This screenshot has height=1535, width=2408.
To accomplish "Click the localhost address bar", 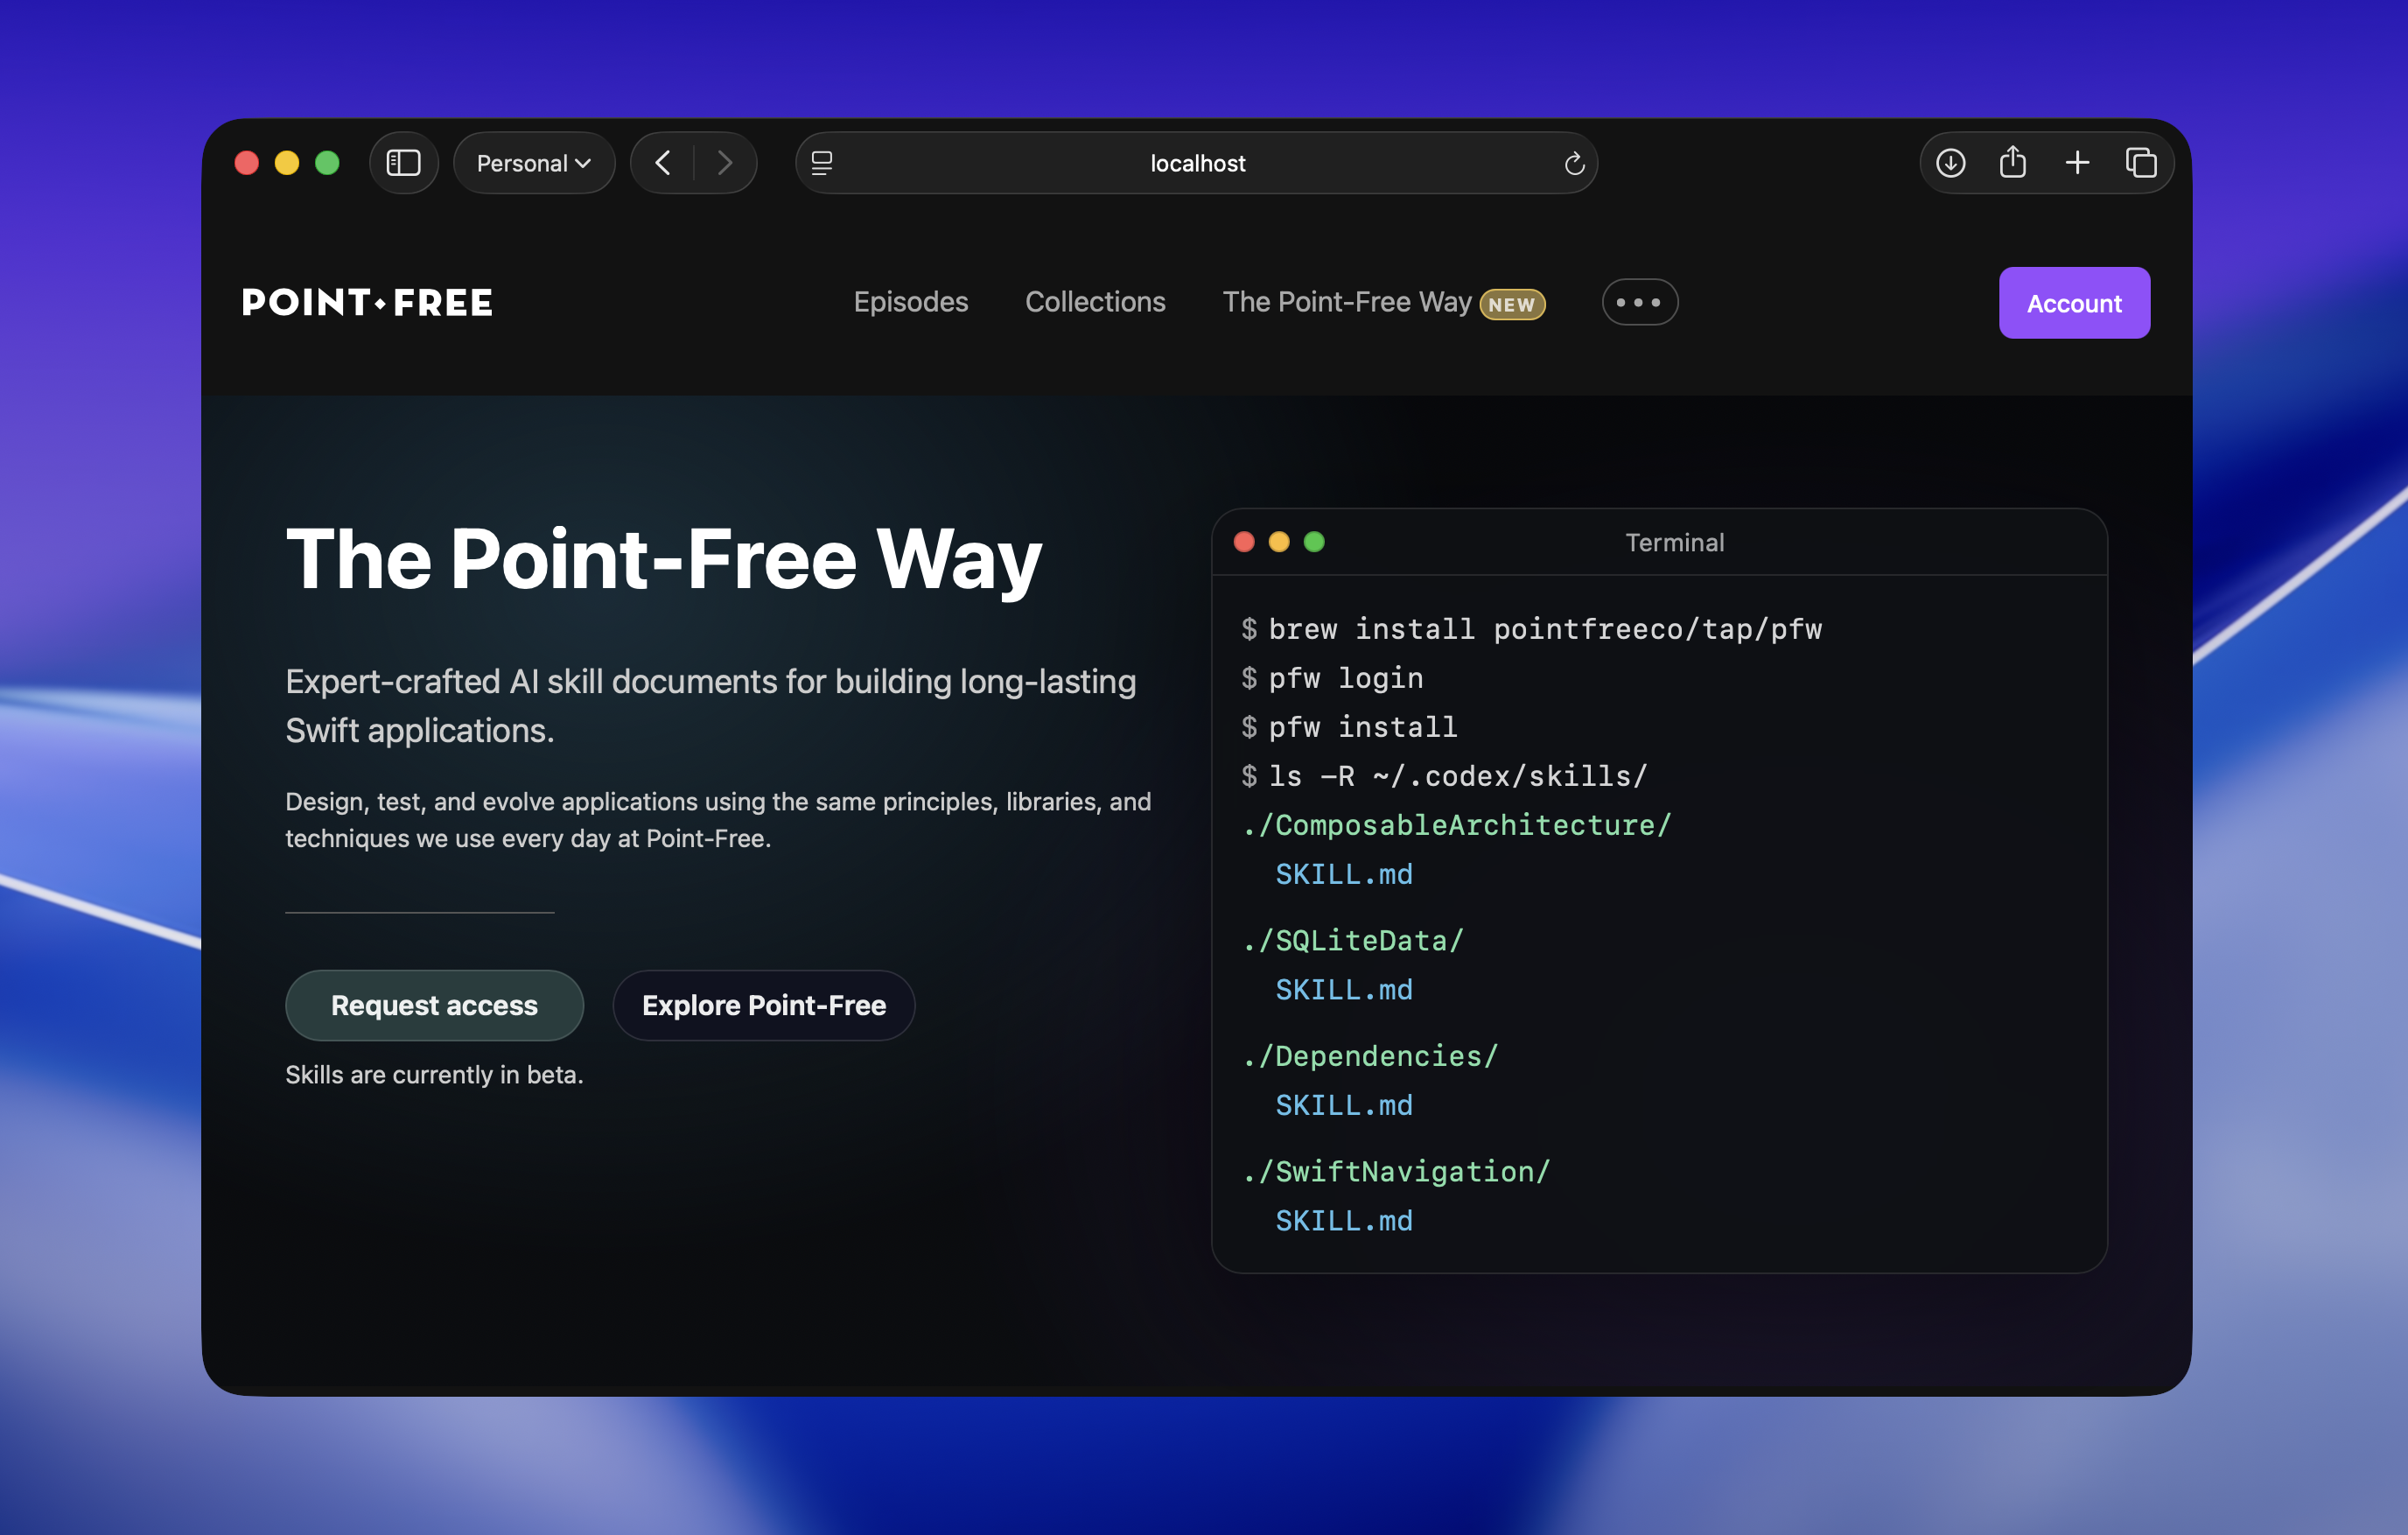I will 1197,163.
